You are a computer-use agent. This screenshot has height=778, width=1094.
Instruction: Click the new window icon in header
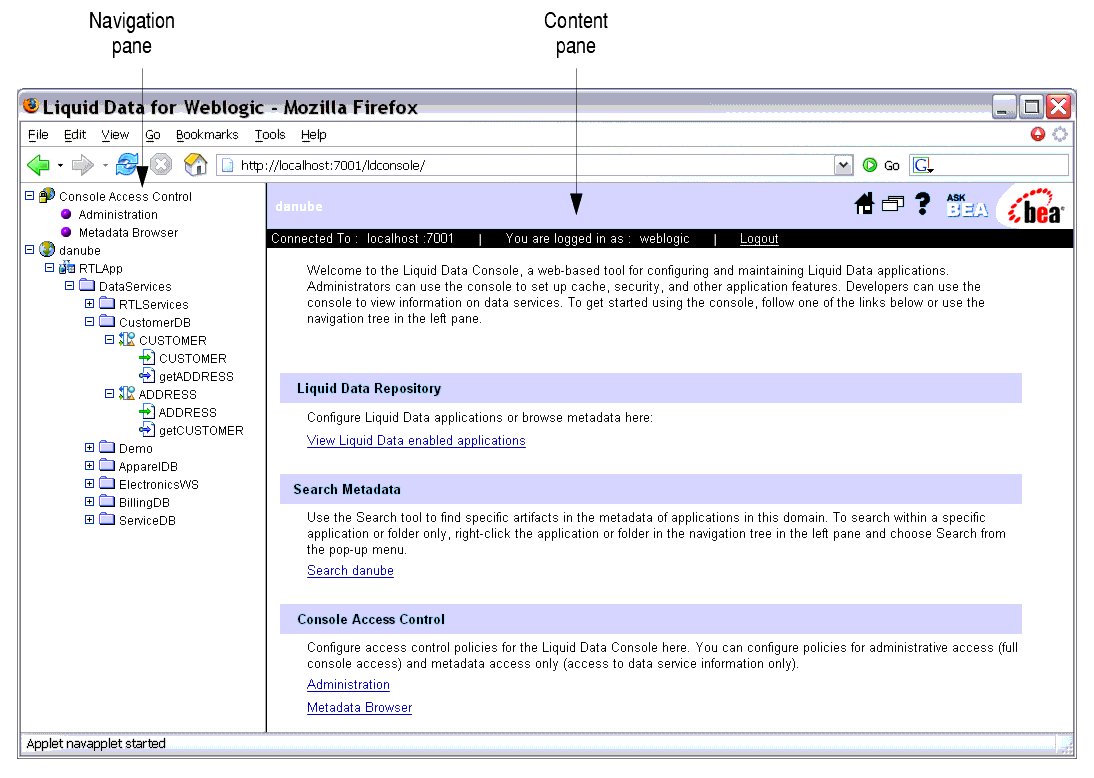click(x=893, y=204)
